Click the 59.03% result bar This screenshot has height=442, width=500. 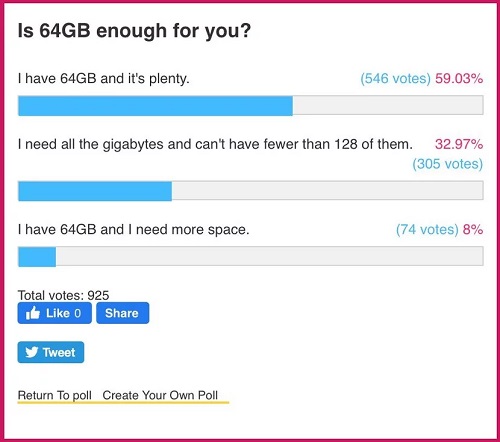[x=251, y=105]
